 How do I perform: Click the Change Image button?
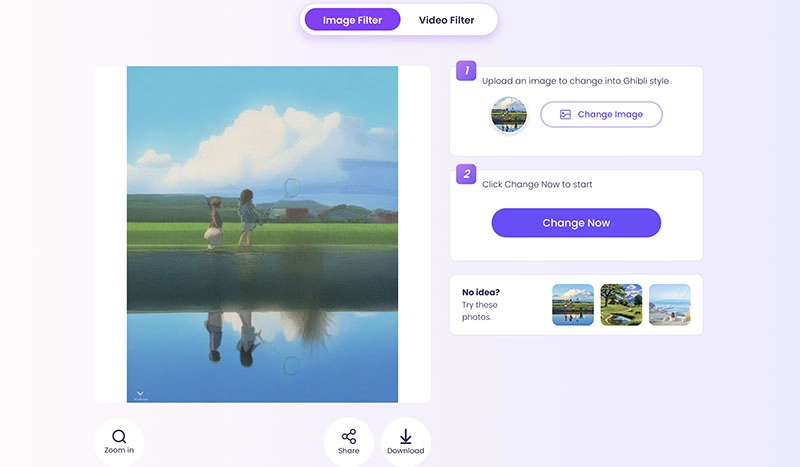[x=601, y=114]
